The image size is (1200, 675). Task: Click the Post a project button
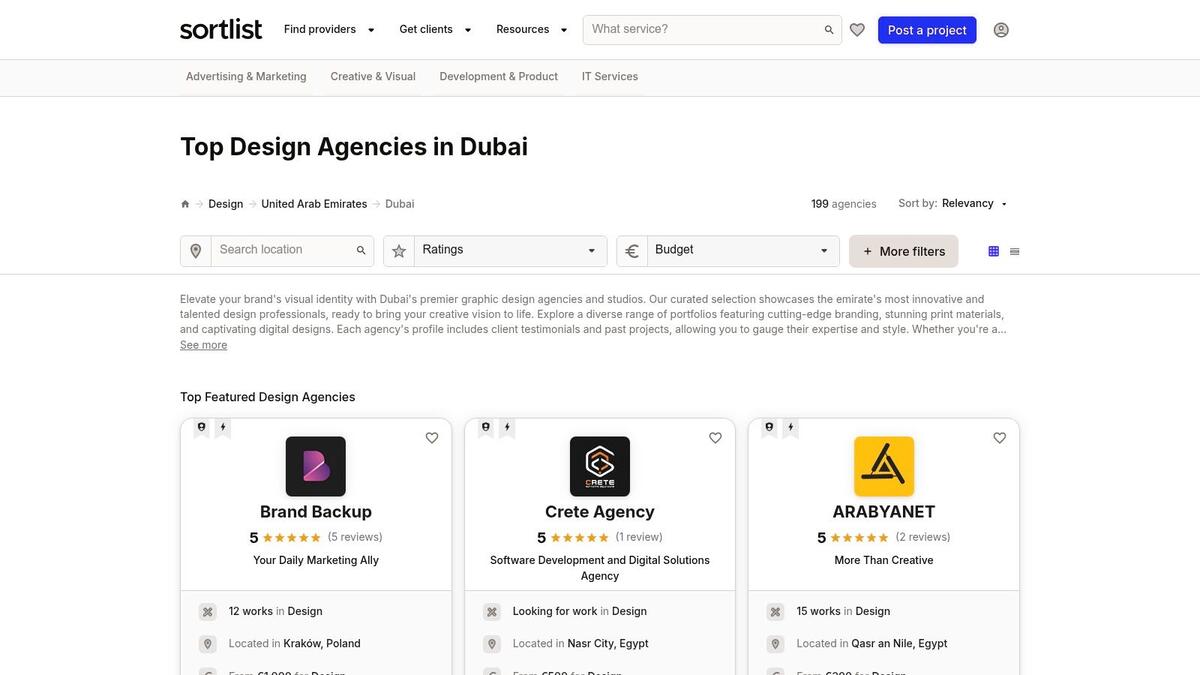point(927,28)
